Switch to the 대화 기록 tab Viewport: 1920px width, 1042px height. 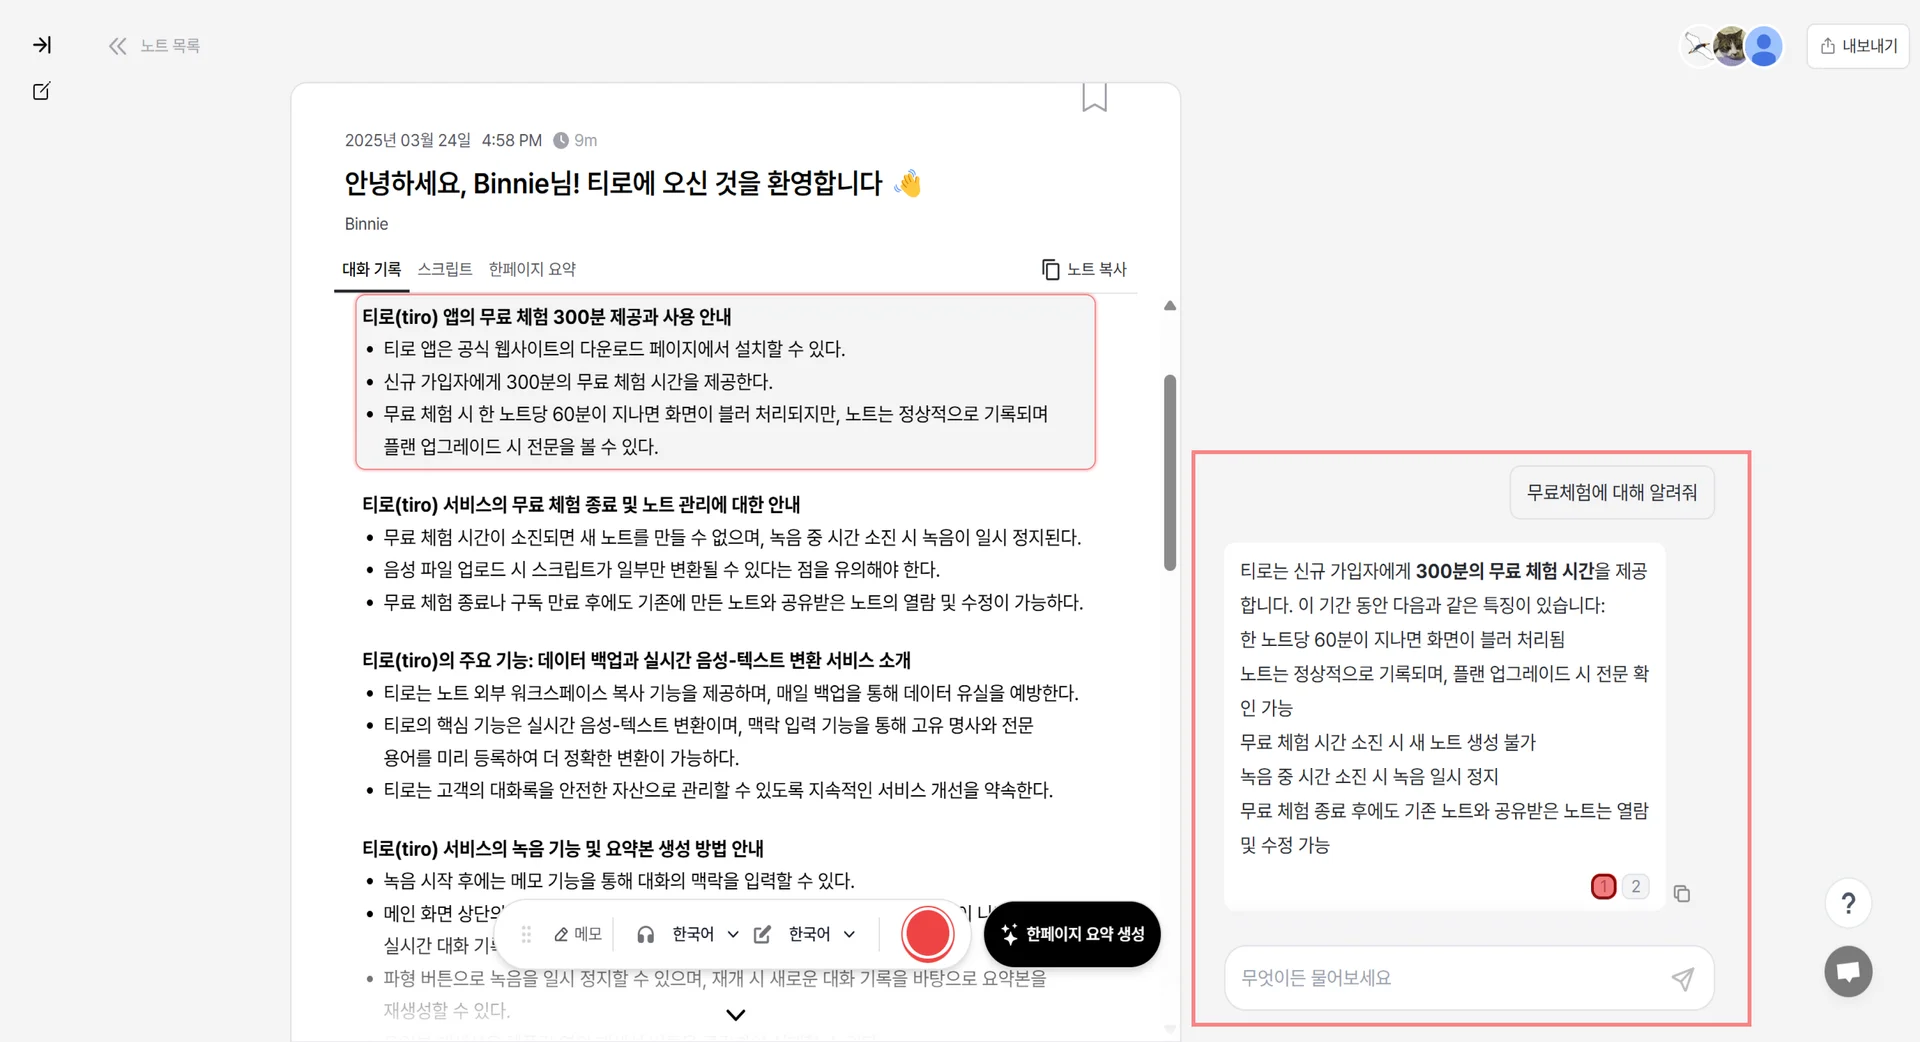click(x=372, y=269)
